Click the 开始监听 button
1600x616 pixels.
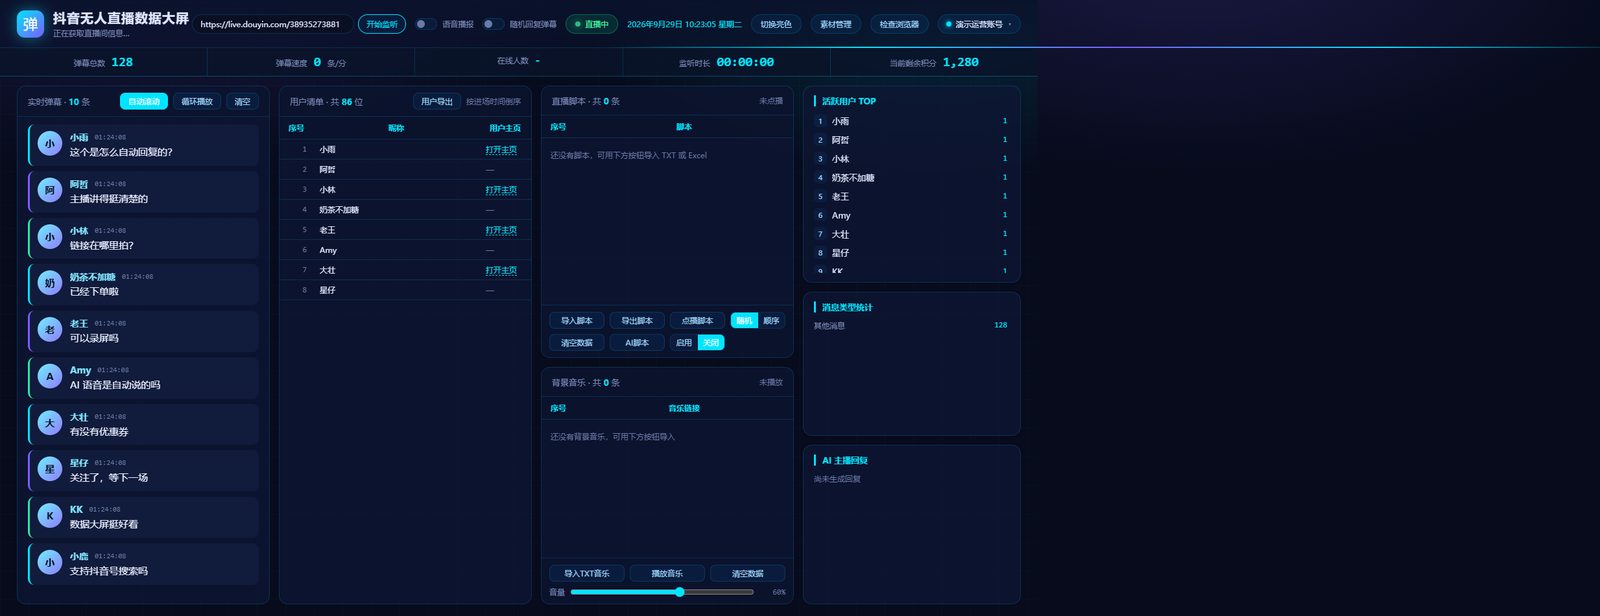(382, 24)
